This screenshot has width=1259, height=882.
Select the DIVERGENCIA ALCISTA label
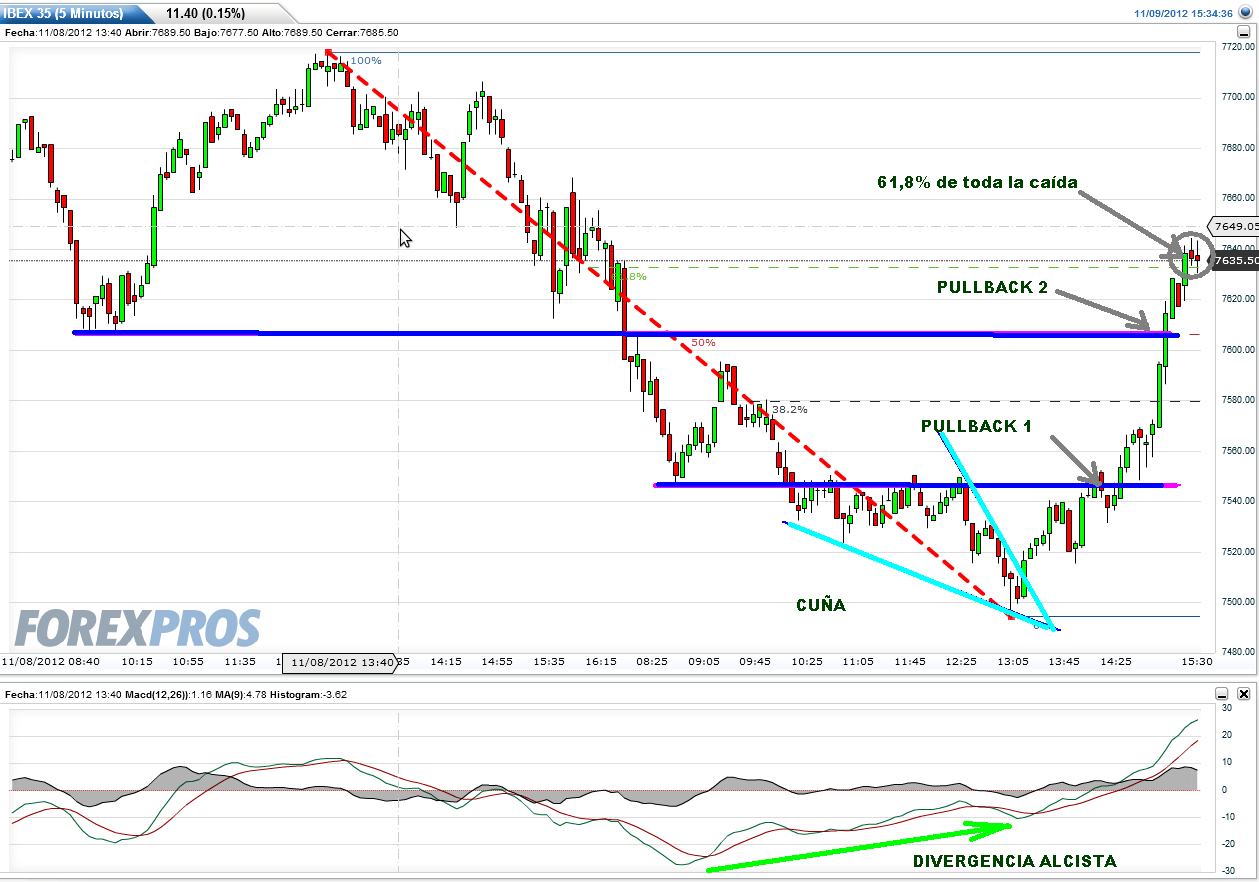[x=1015, y=861]
